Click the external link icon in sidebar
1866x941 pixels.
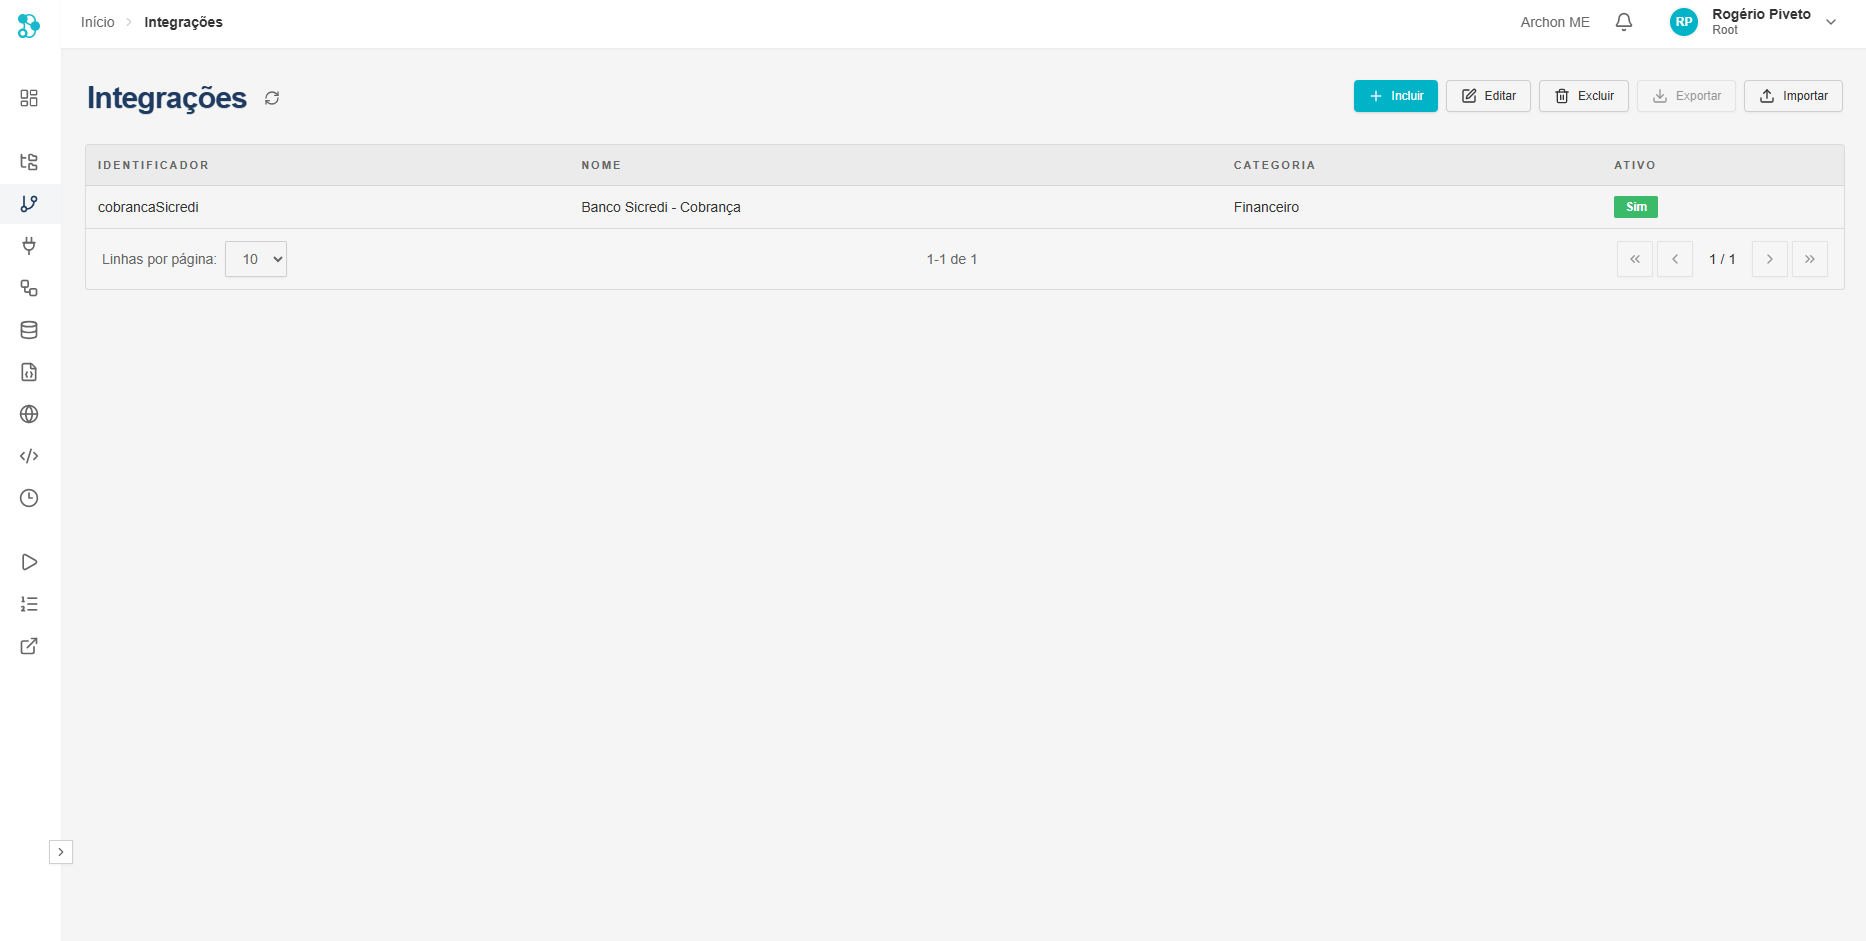click(29, 646)
